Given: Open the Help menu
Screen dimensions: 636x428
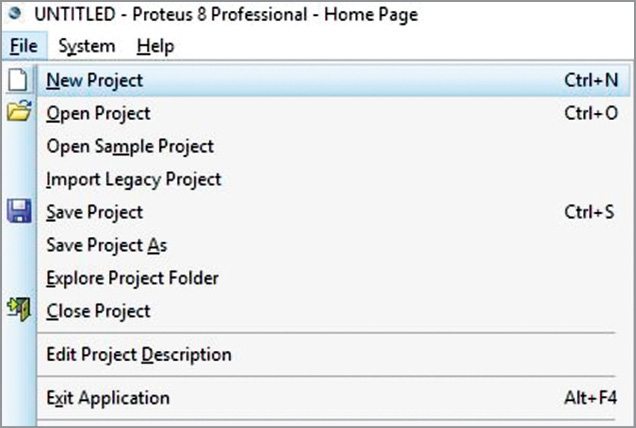Looking at the screenshot, I should [x=155, y=46].
